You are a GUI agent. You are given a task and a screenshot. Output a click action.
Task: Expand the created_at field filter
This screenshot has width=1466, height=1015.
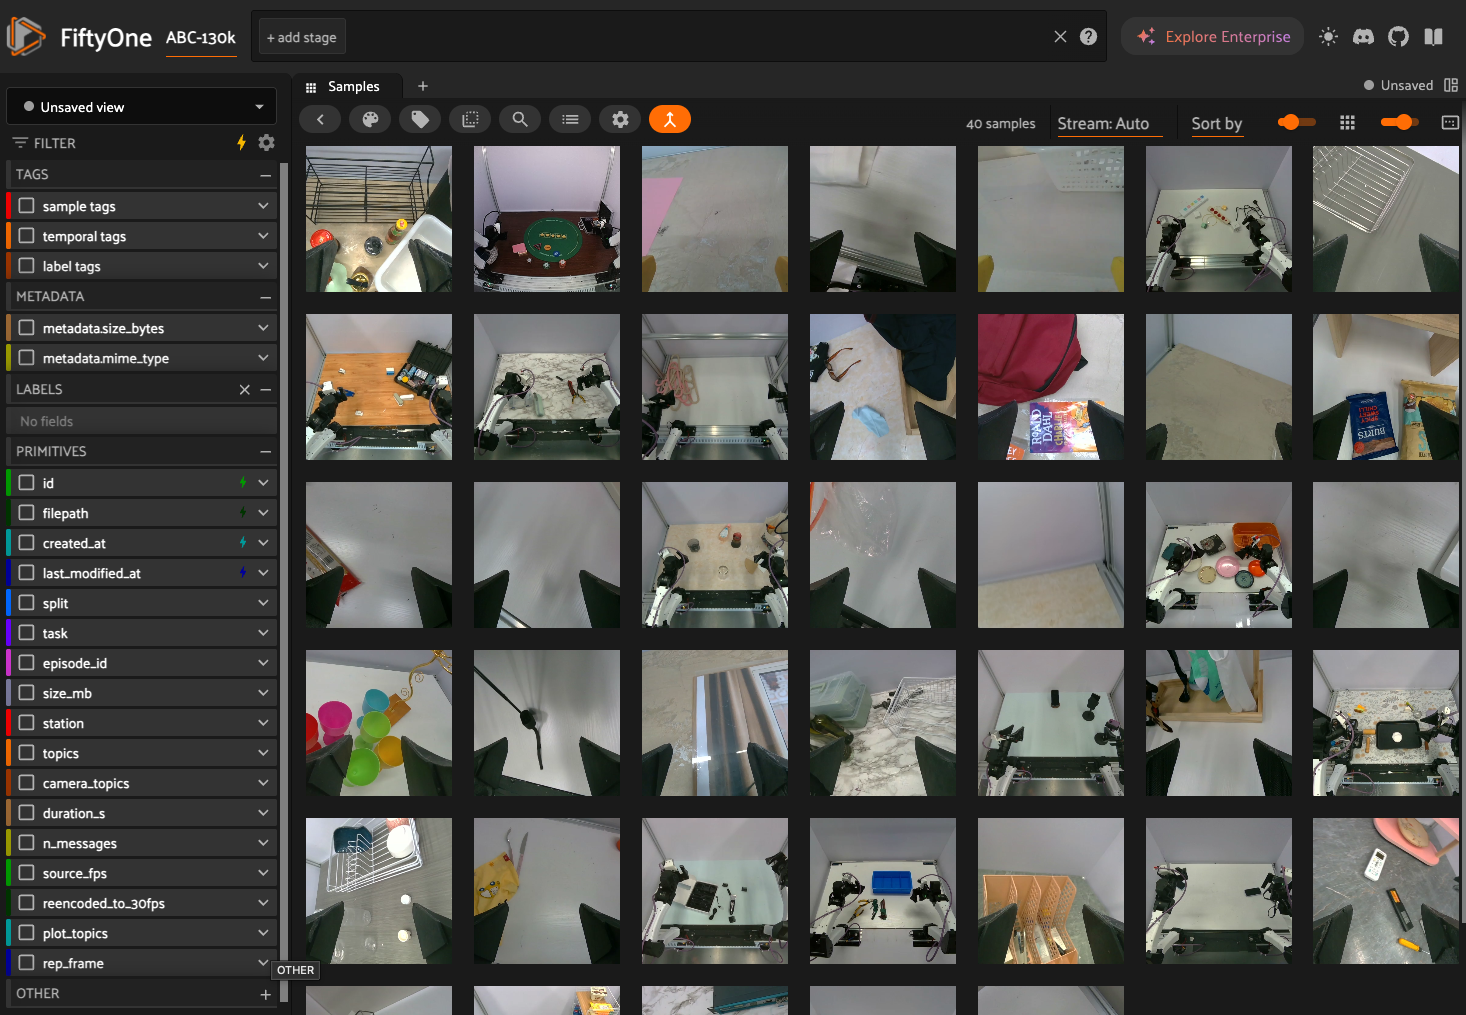(263, 543)
